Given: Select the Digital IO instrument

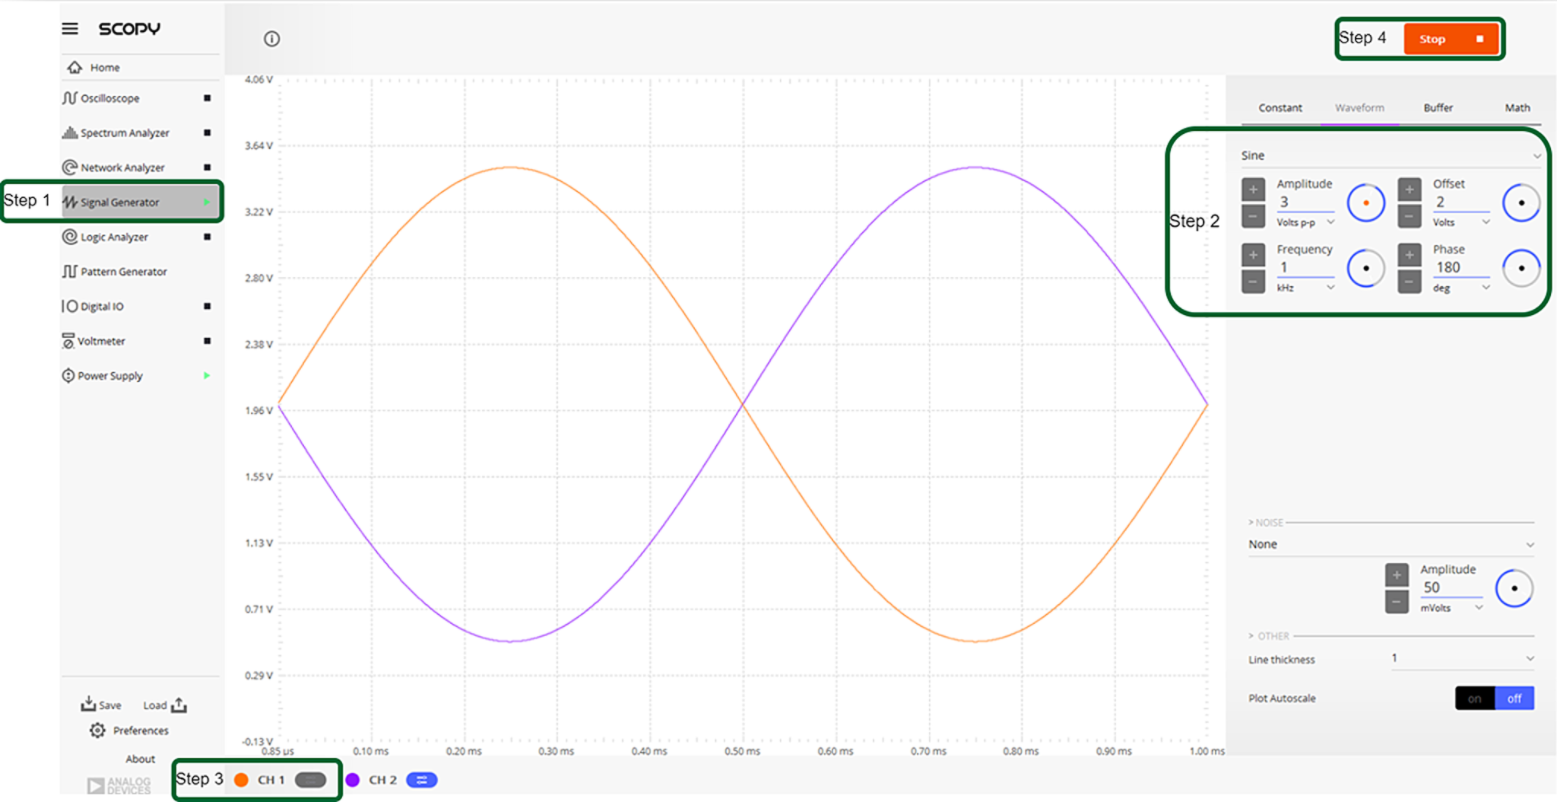Looking at the screenshot, I should (x=107, y=306).
